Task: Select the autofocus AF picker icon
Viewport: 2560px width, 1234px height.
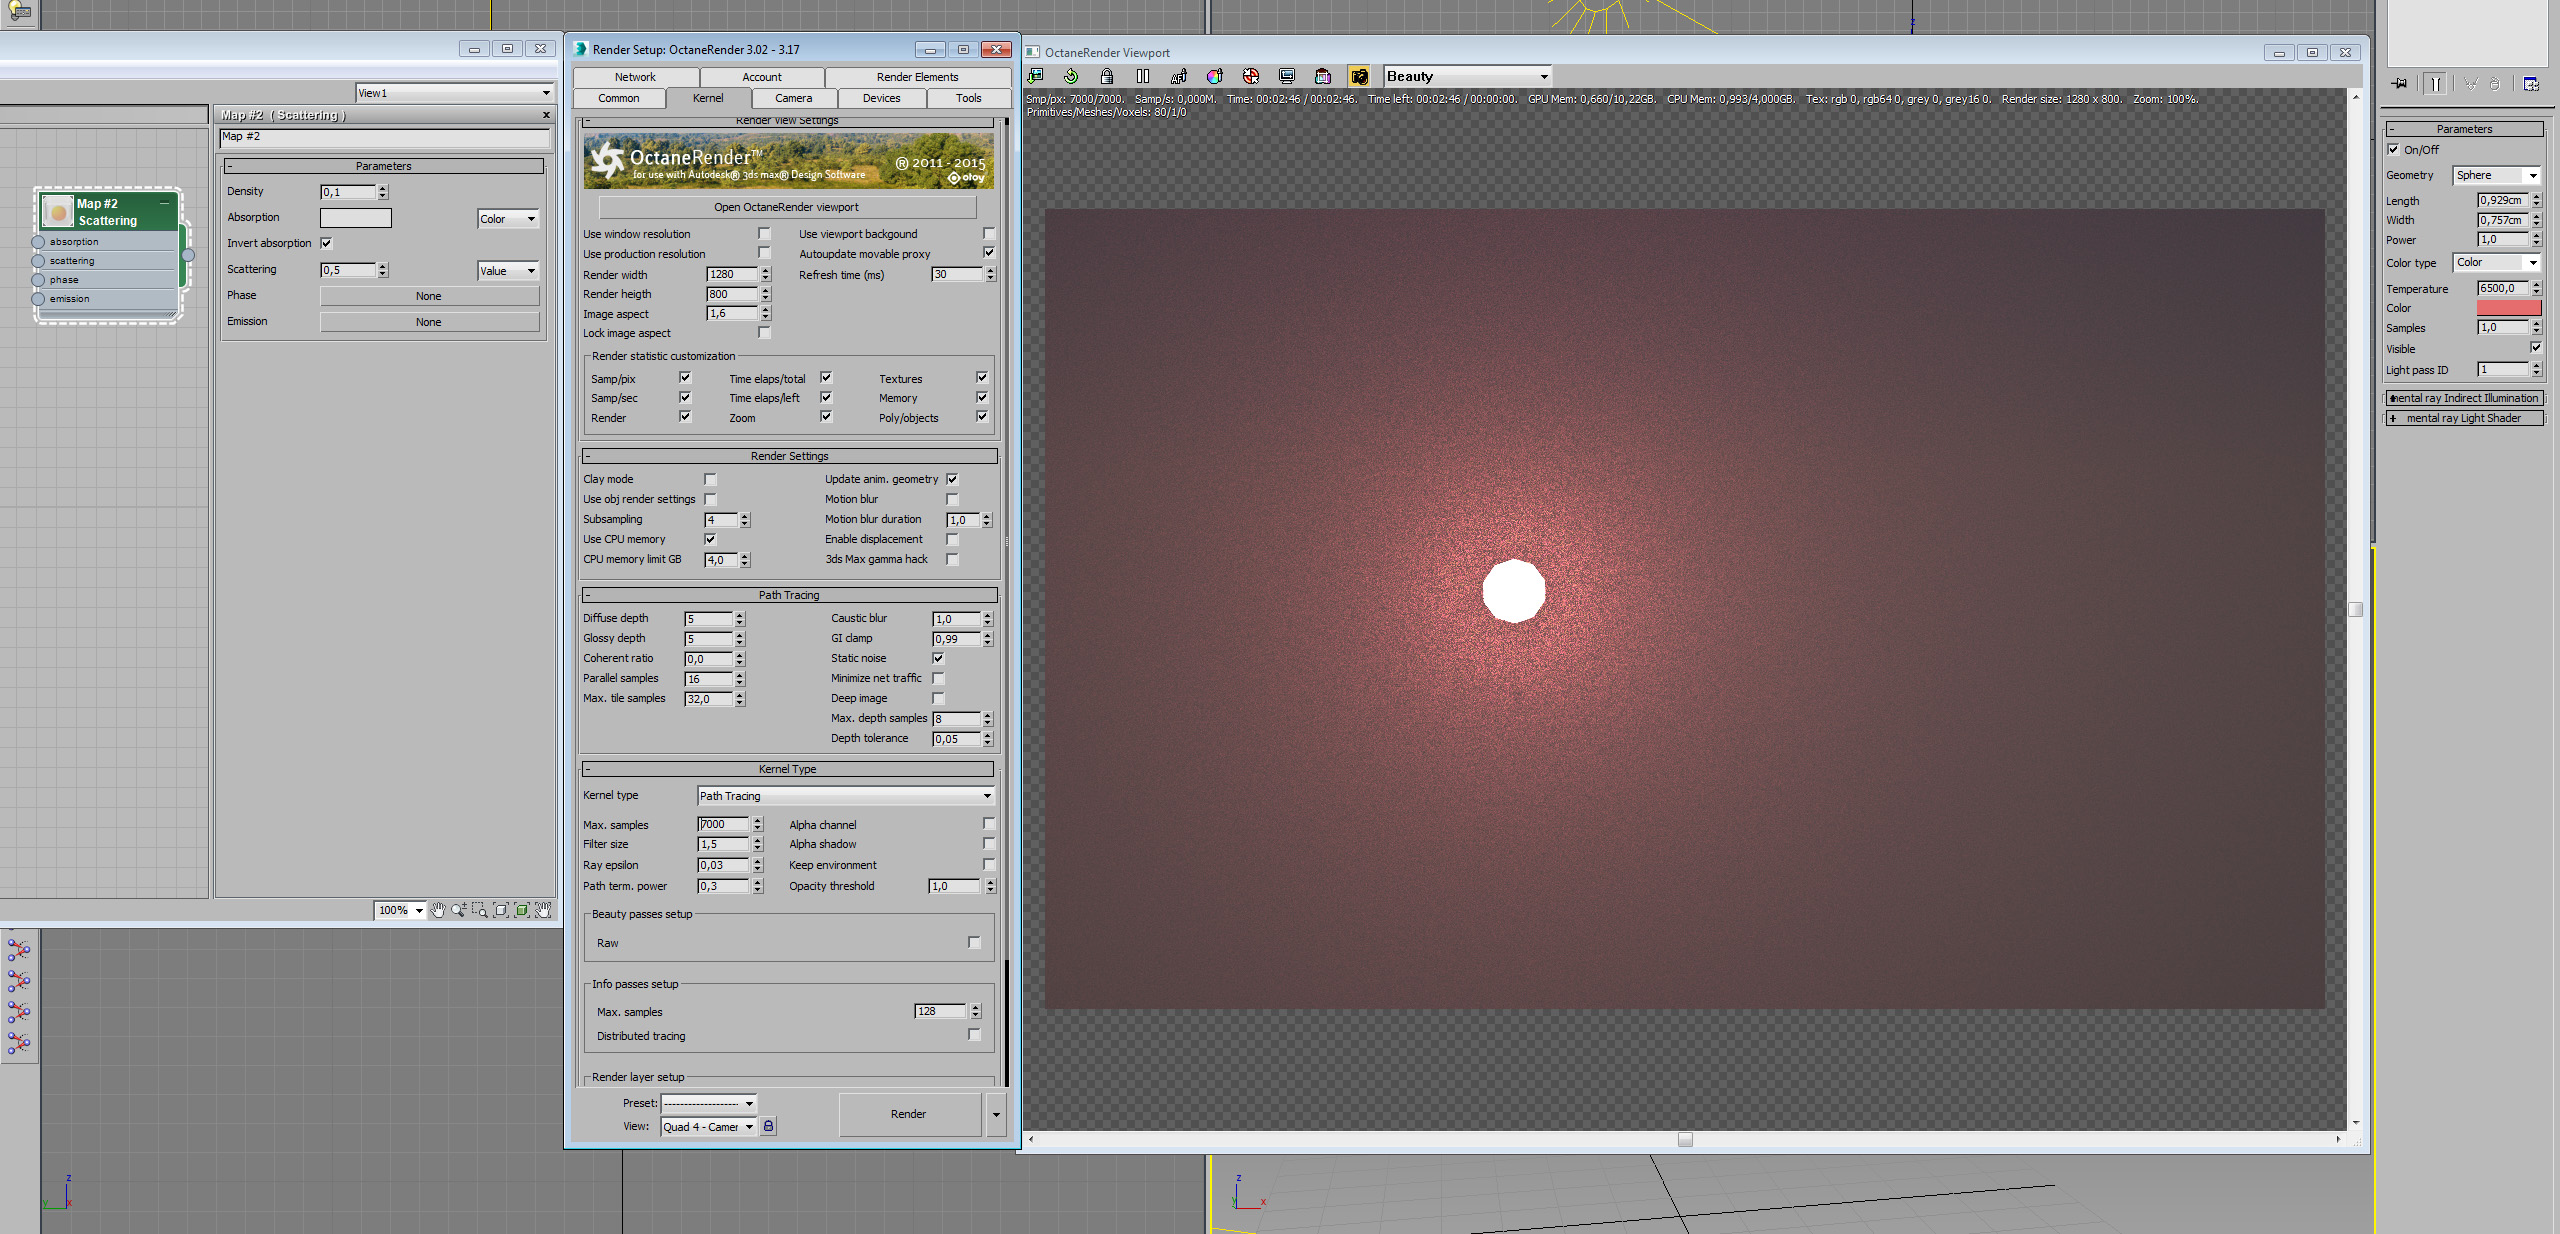Action: [x=1179, y=76]
